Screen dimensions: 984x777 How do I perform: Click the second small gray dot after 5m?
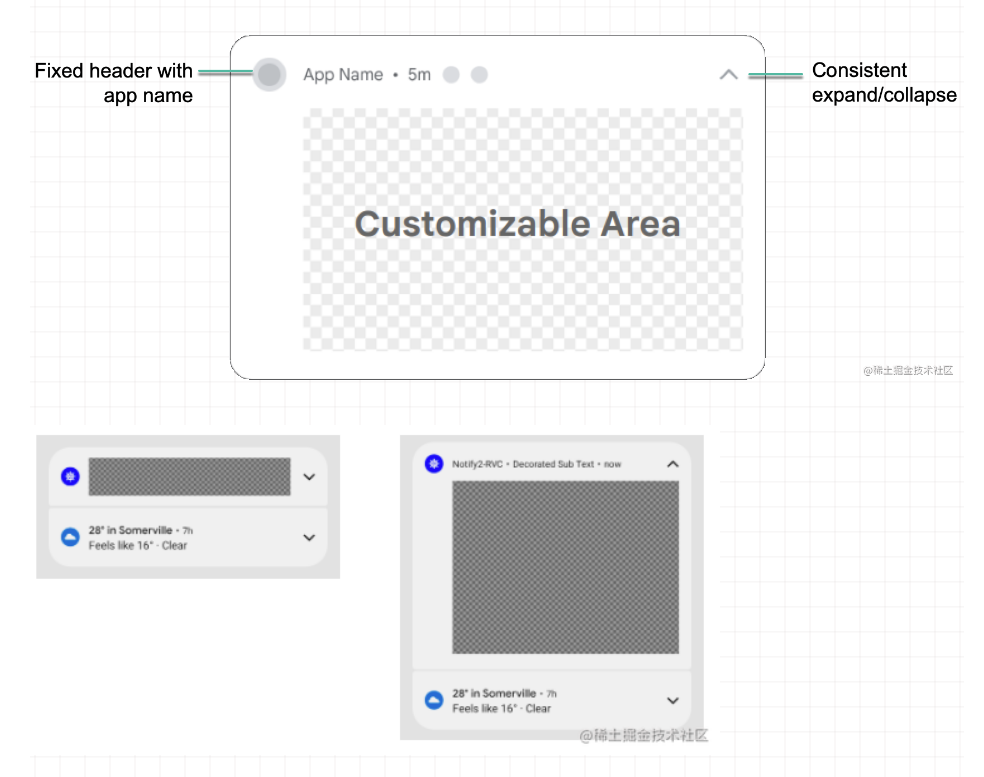pyautogui.click(x=479, y=75)
